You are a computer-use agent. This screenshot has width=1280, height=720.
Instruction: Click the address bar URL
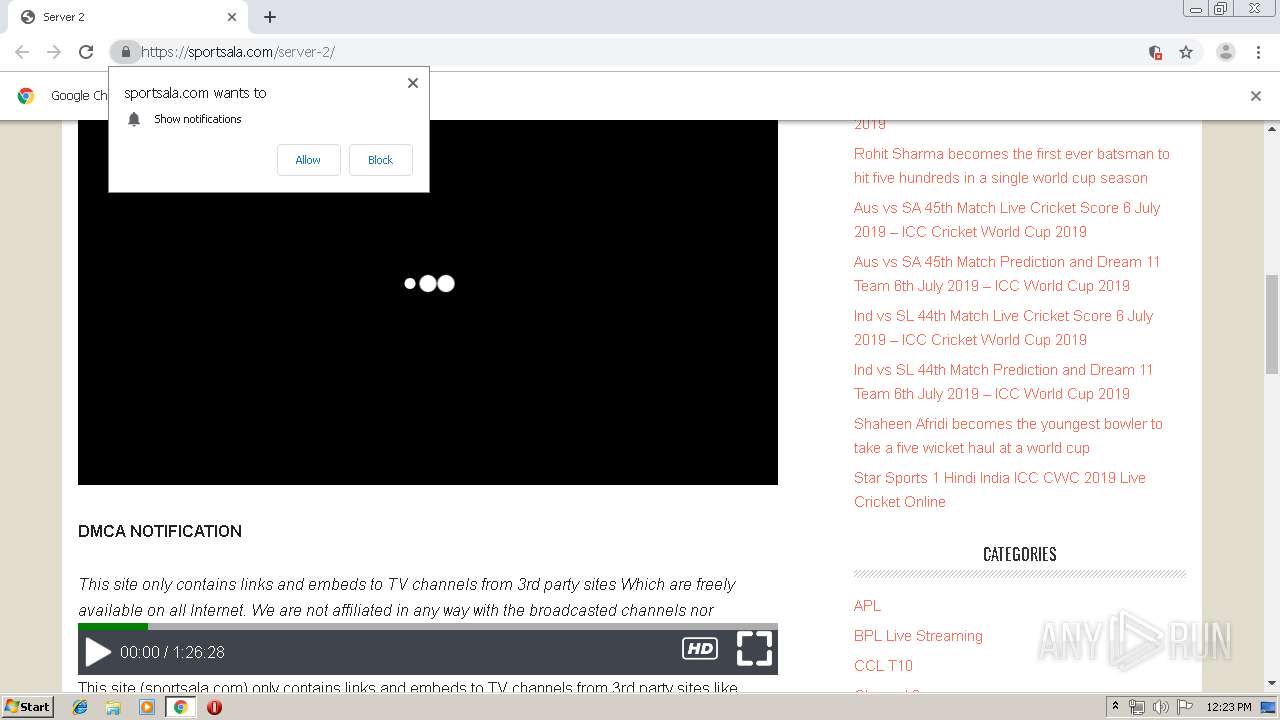238,52
